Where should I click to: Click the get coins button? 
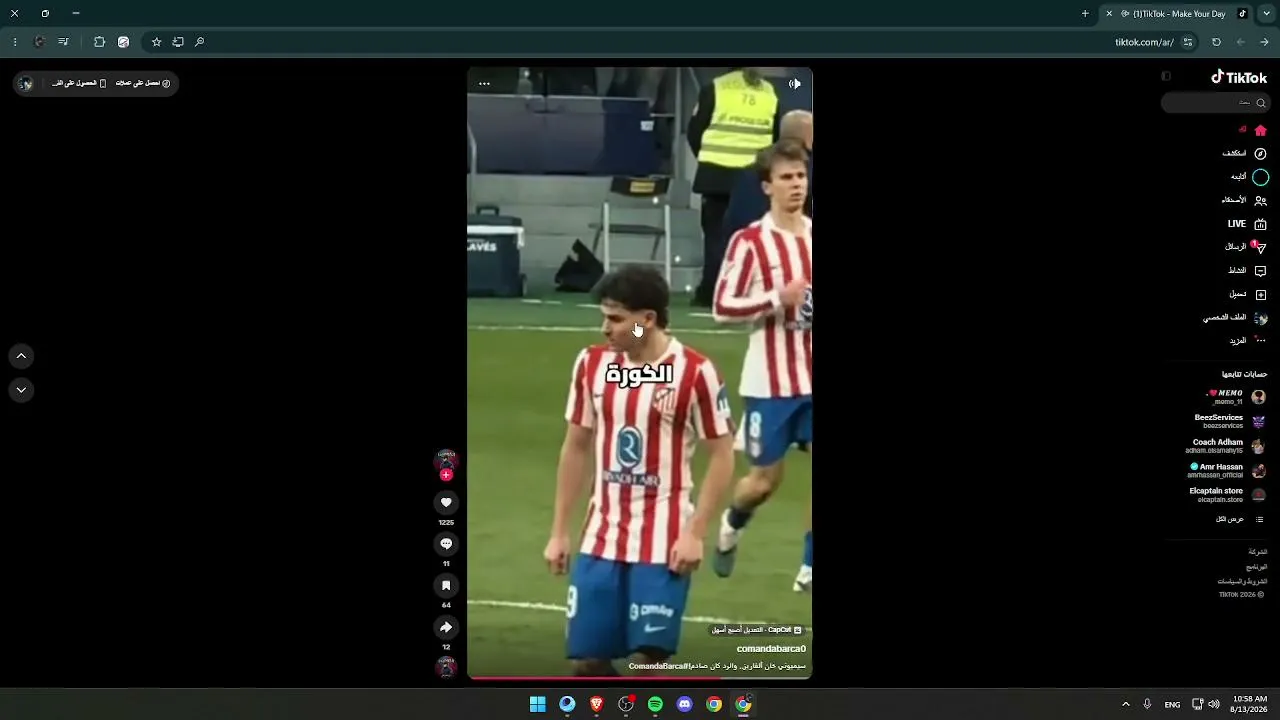tap(143, 83)
